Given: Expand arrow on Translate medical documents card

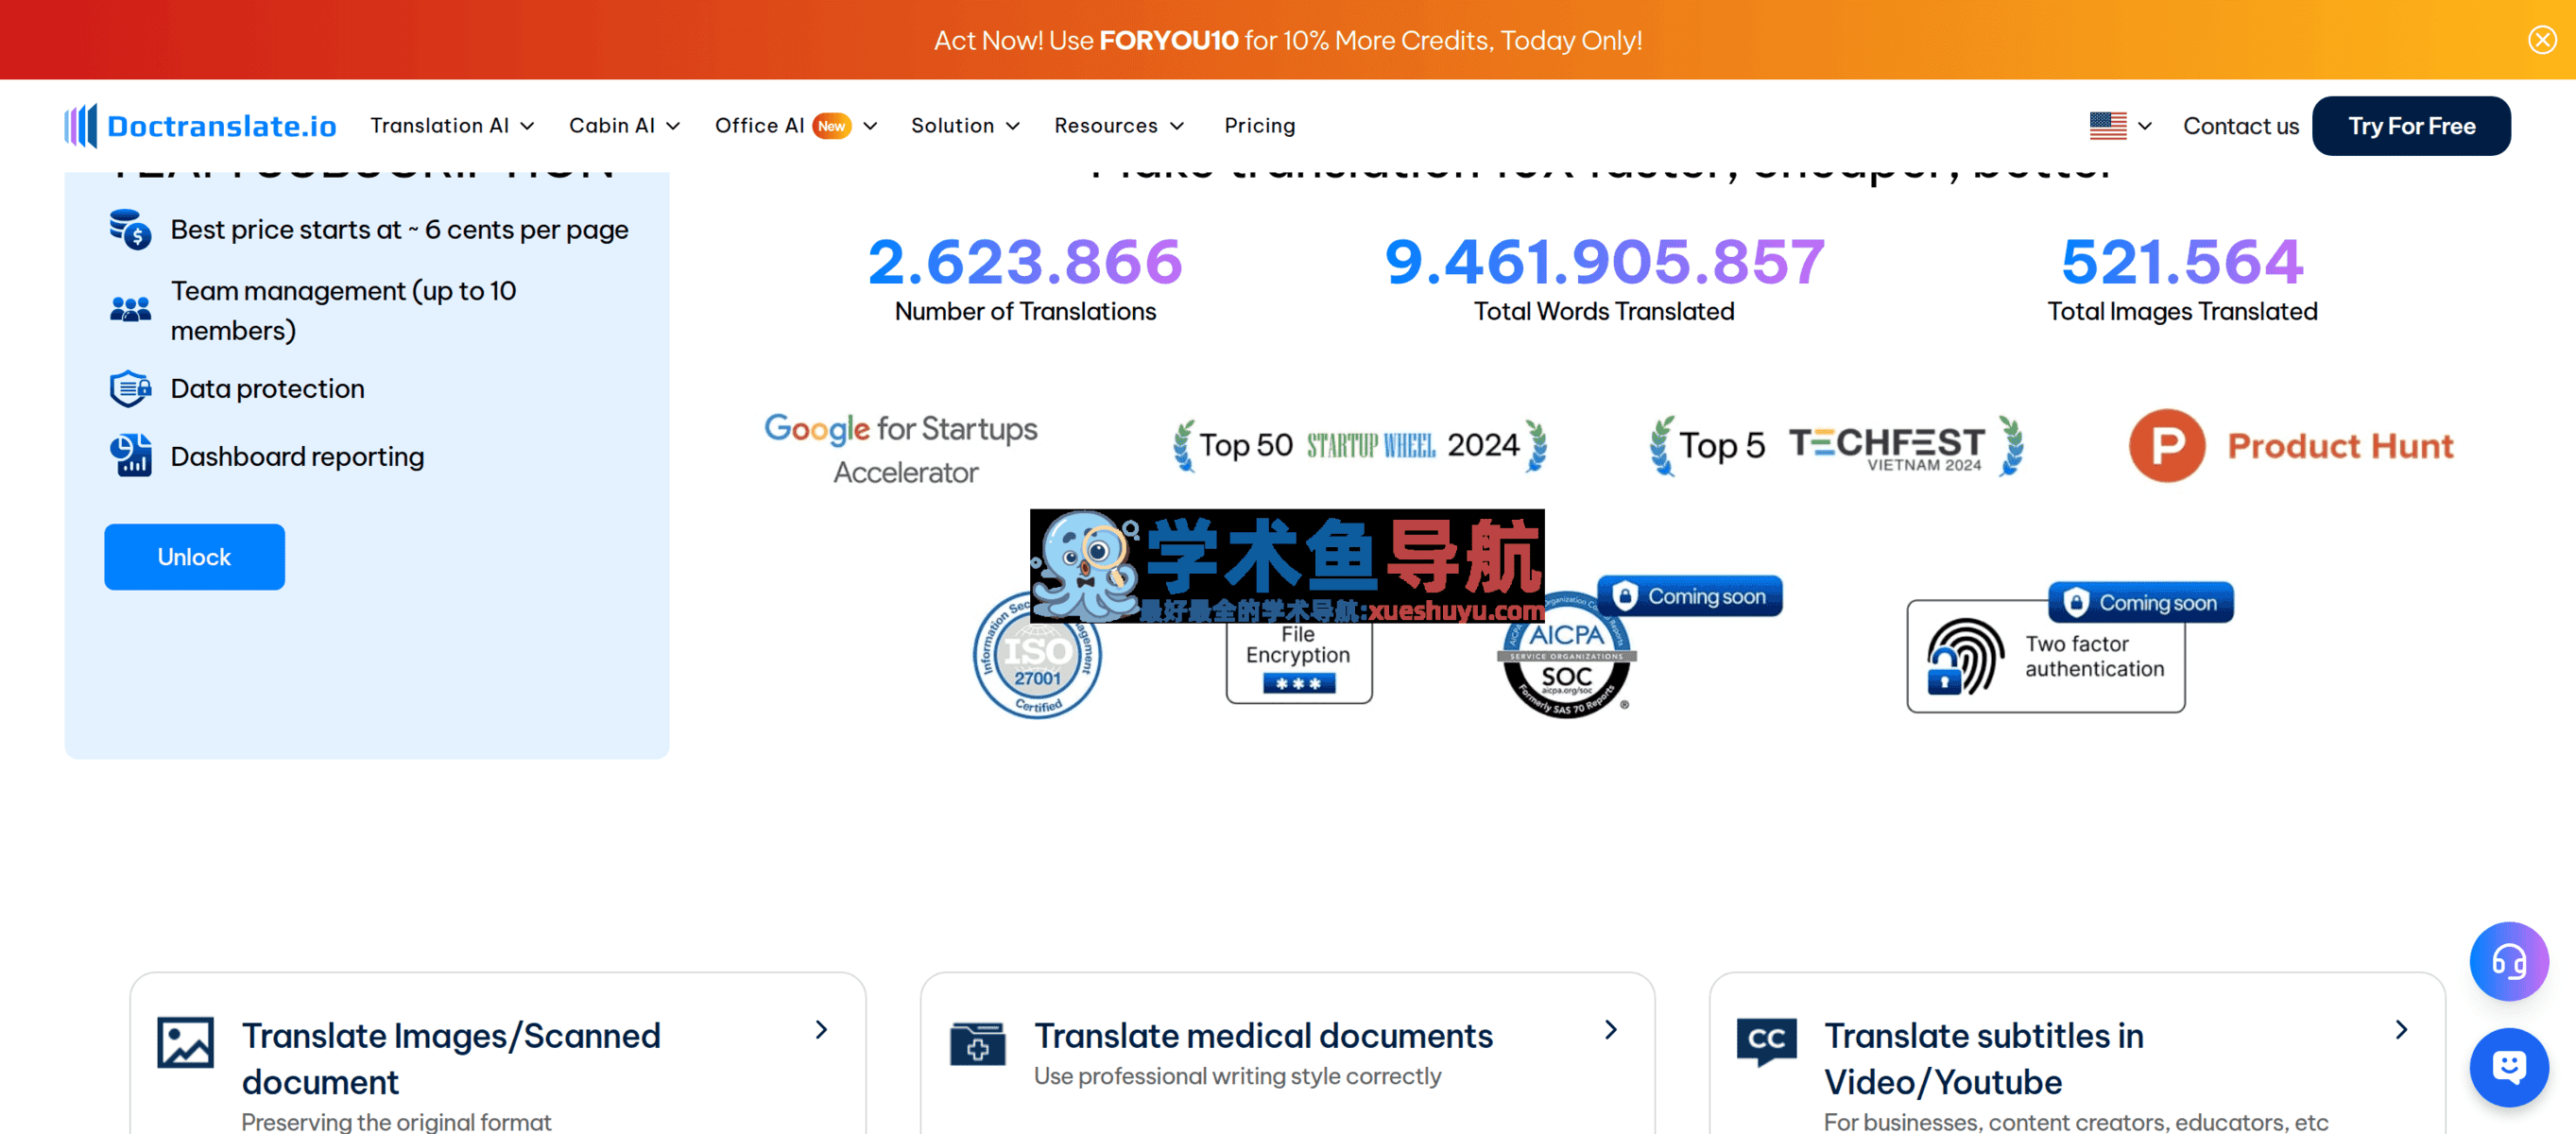Looking at the screenshot, I should (1611, 1030).
